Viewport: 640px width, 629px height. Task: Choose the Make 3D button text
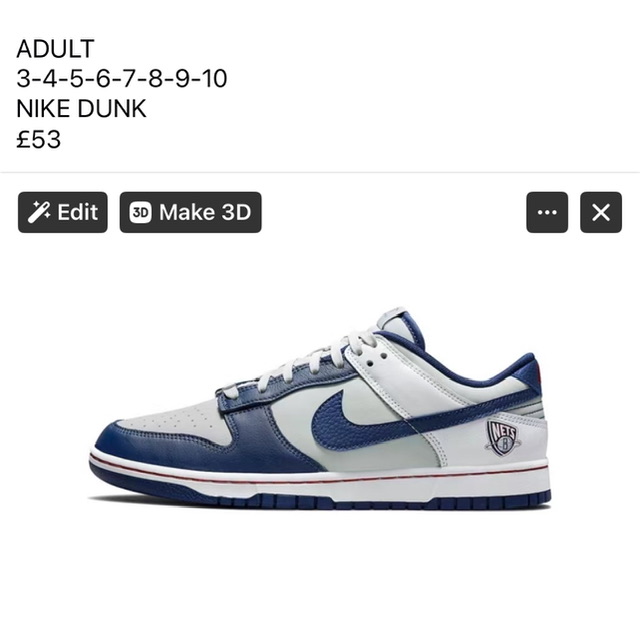pyautogui.click(x=205, y=212)
